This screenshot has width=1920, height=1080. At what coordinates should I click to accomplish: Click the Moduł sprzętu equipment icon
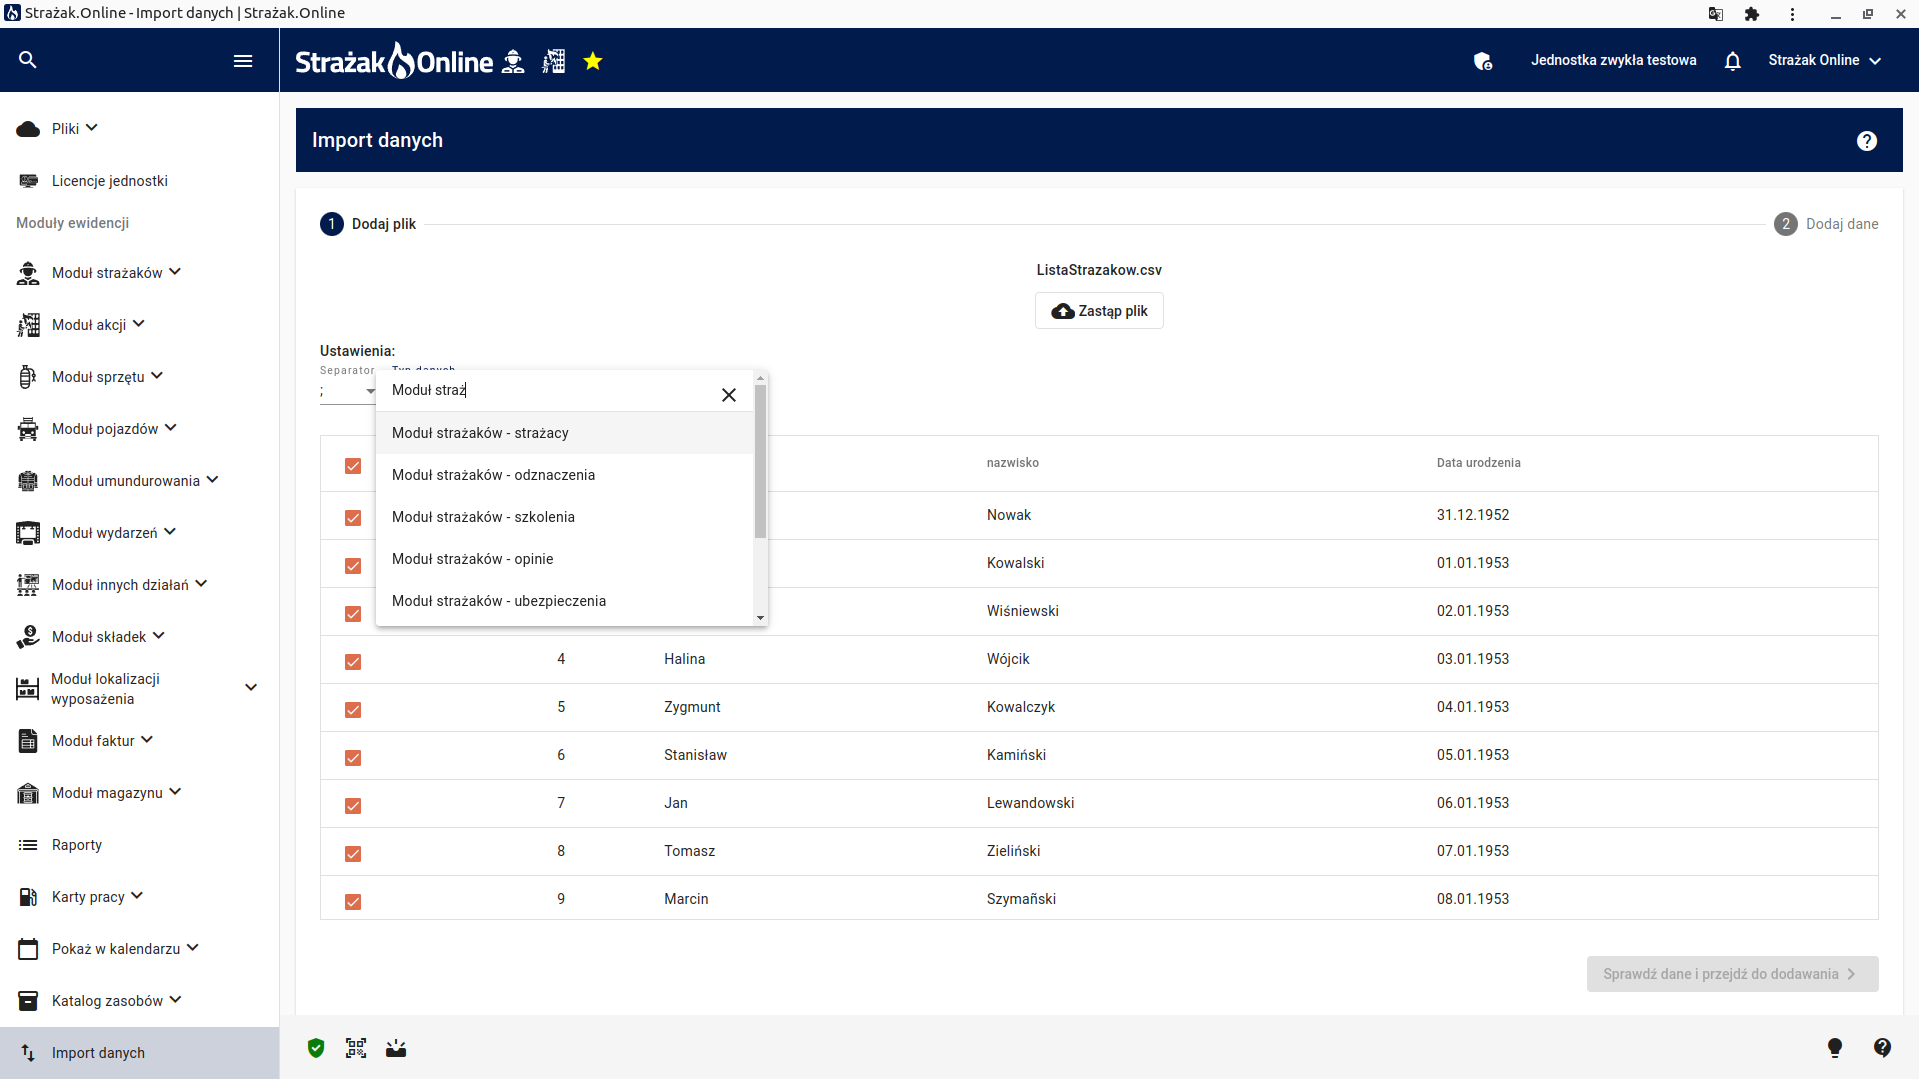click(28, 377)
